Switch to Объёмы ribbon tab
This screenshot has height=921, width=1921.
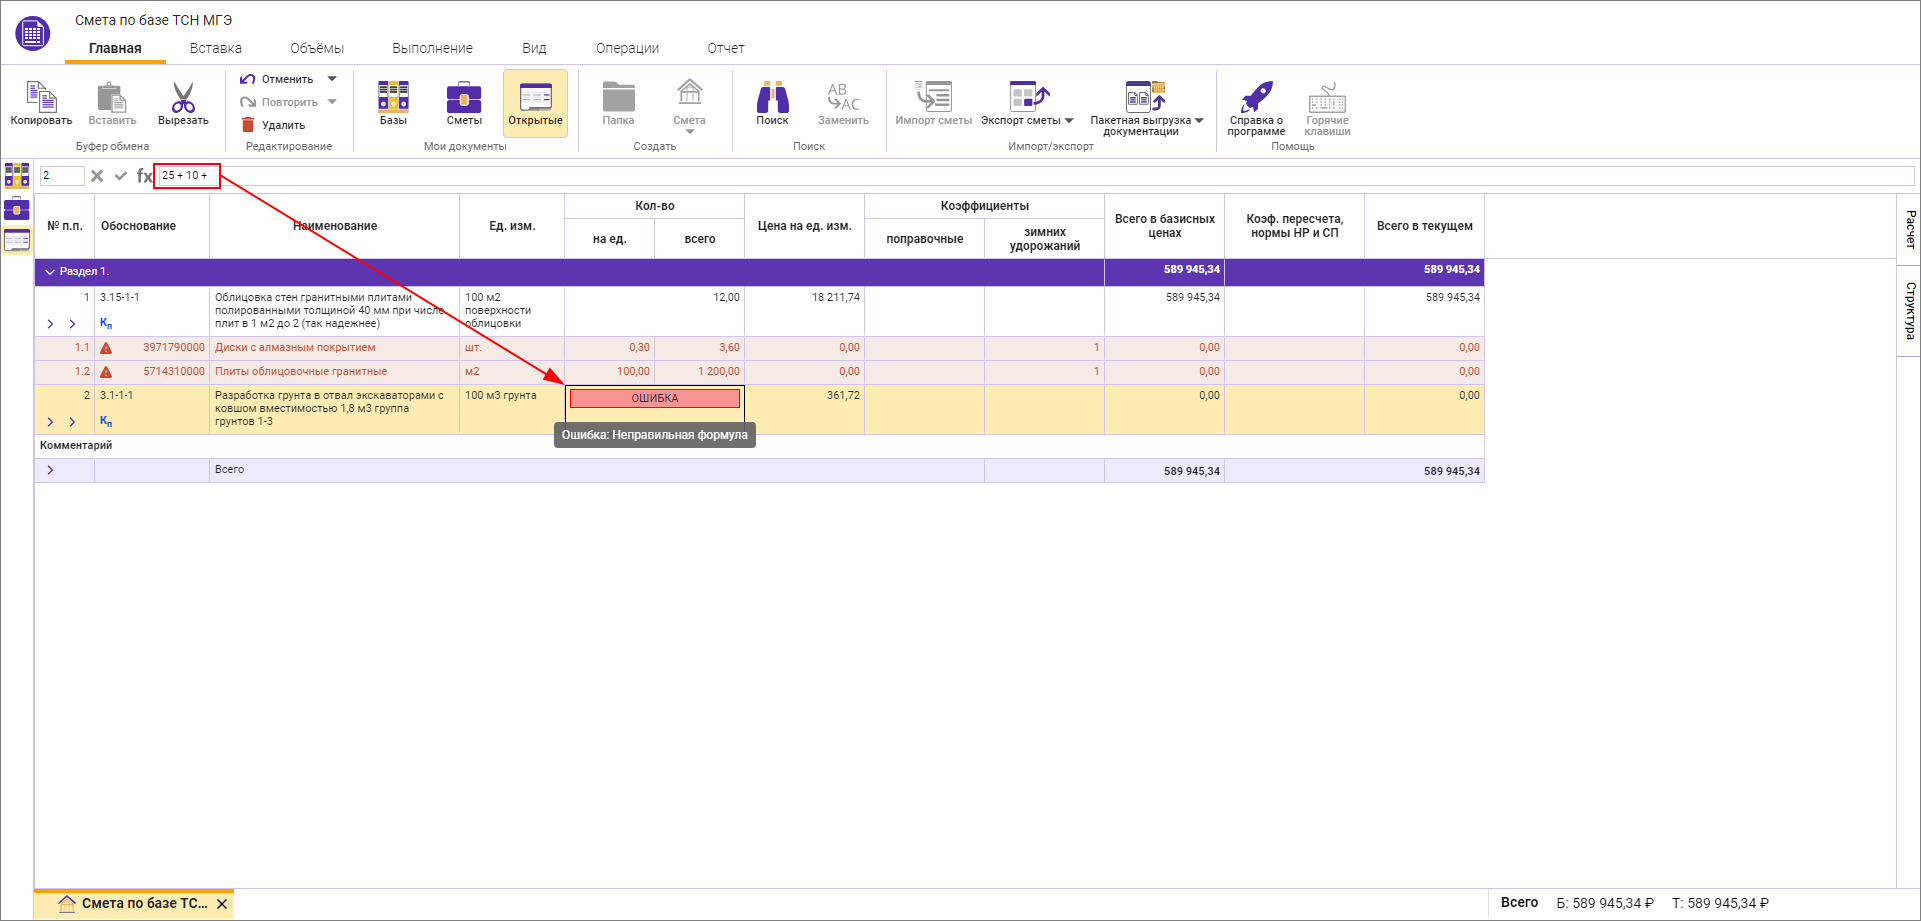(317, 48)
